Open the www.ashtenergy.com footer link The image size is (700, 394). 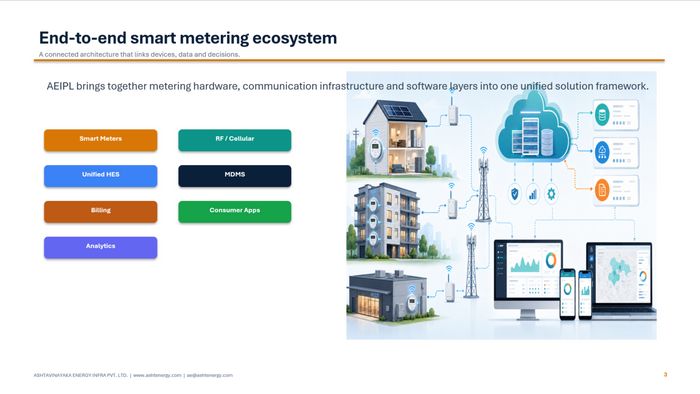[157, 375]
